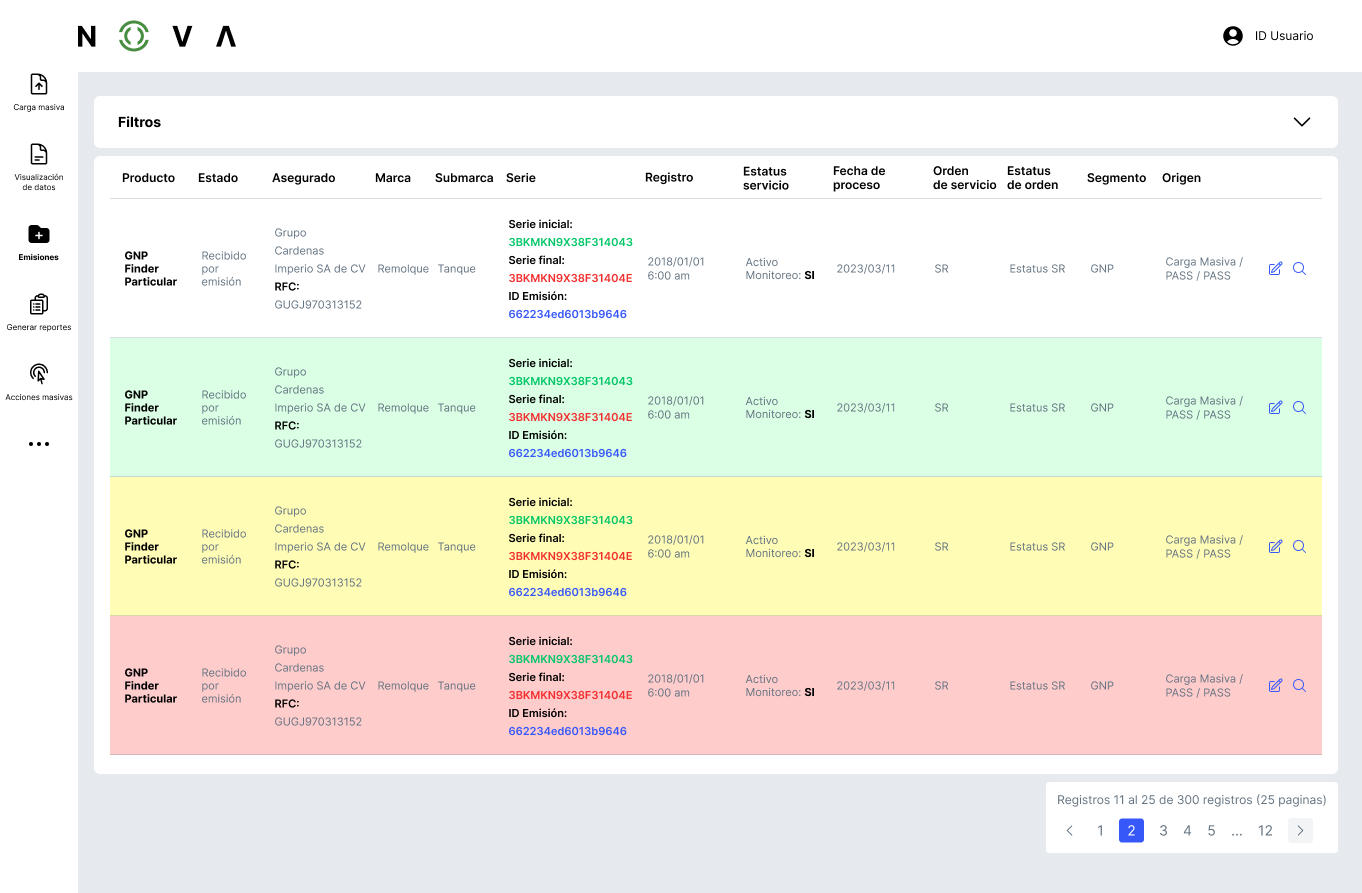Click the Origen column header
1362x893 pixels.
click(1181, 178)
